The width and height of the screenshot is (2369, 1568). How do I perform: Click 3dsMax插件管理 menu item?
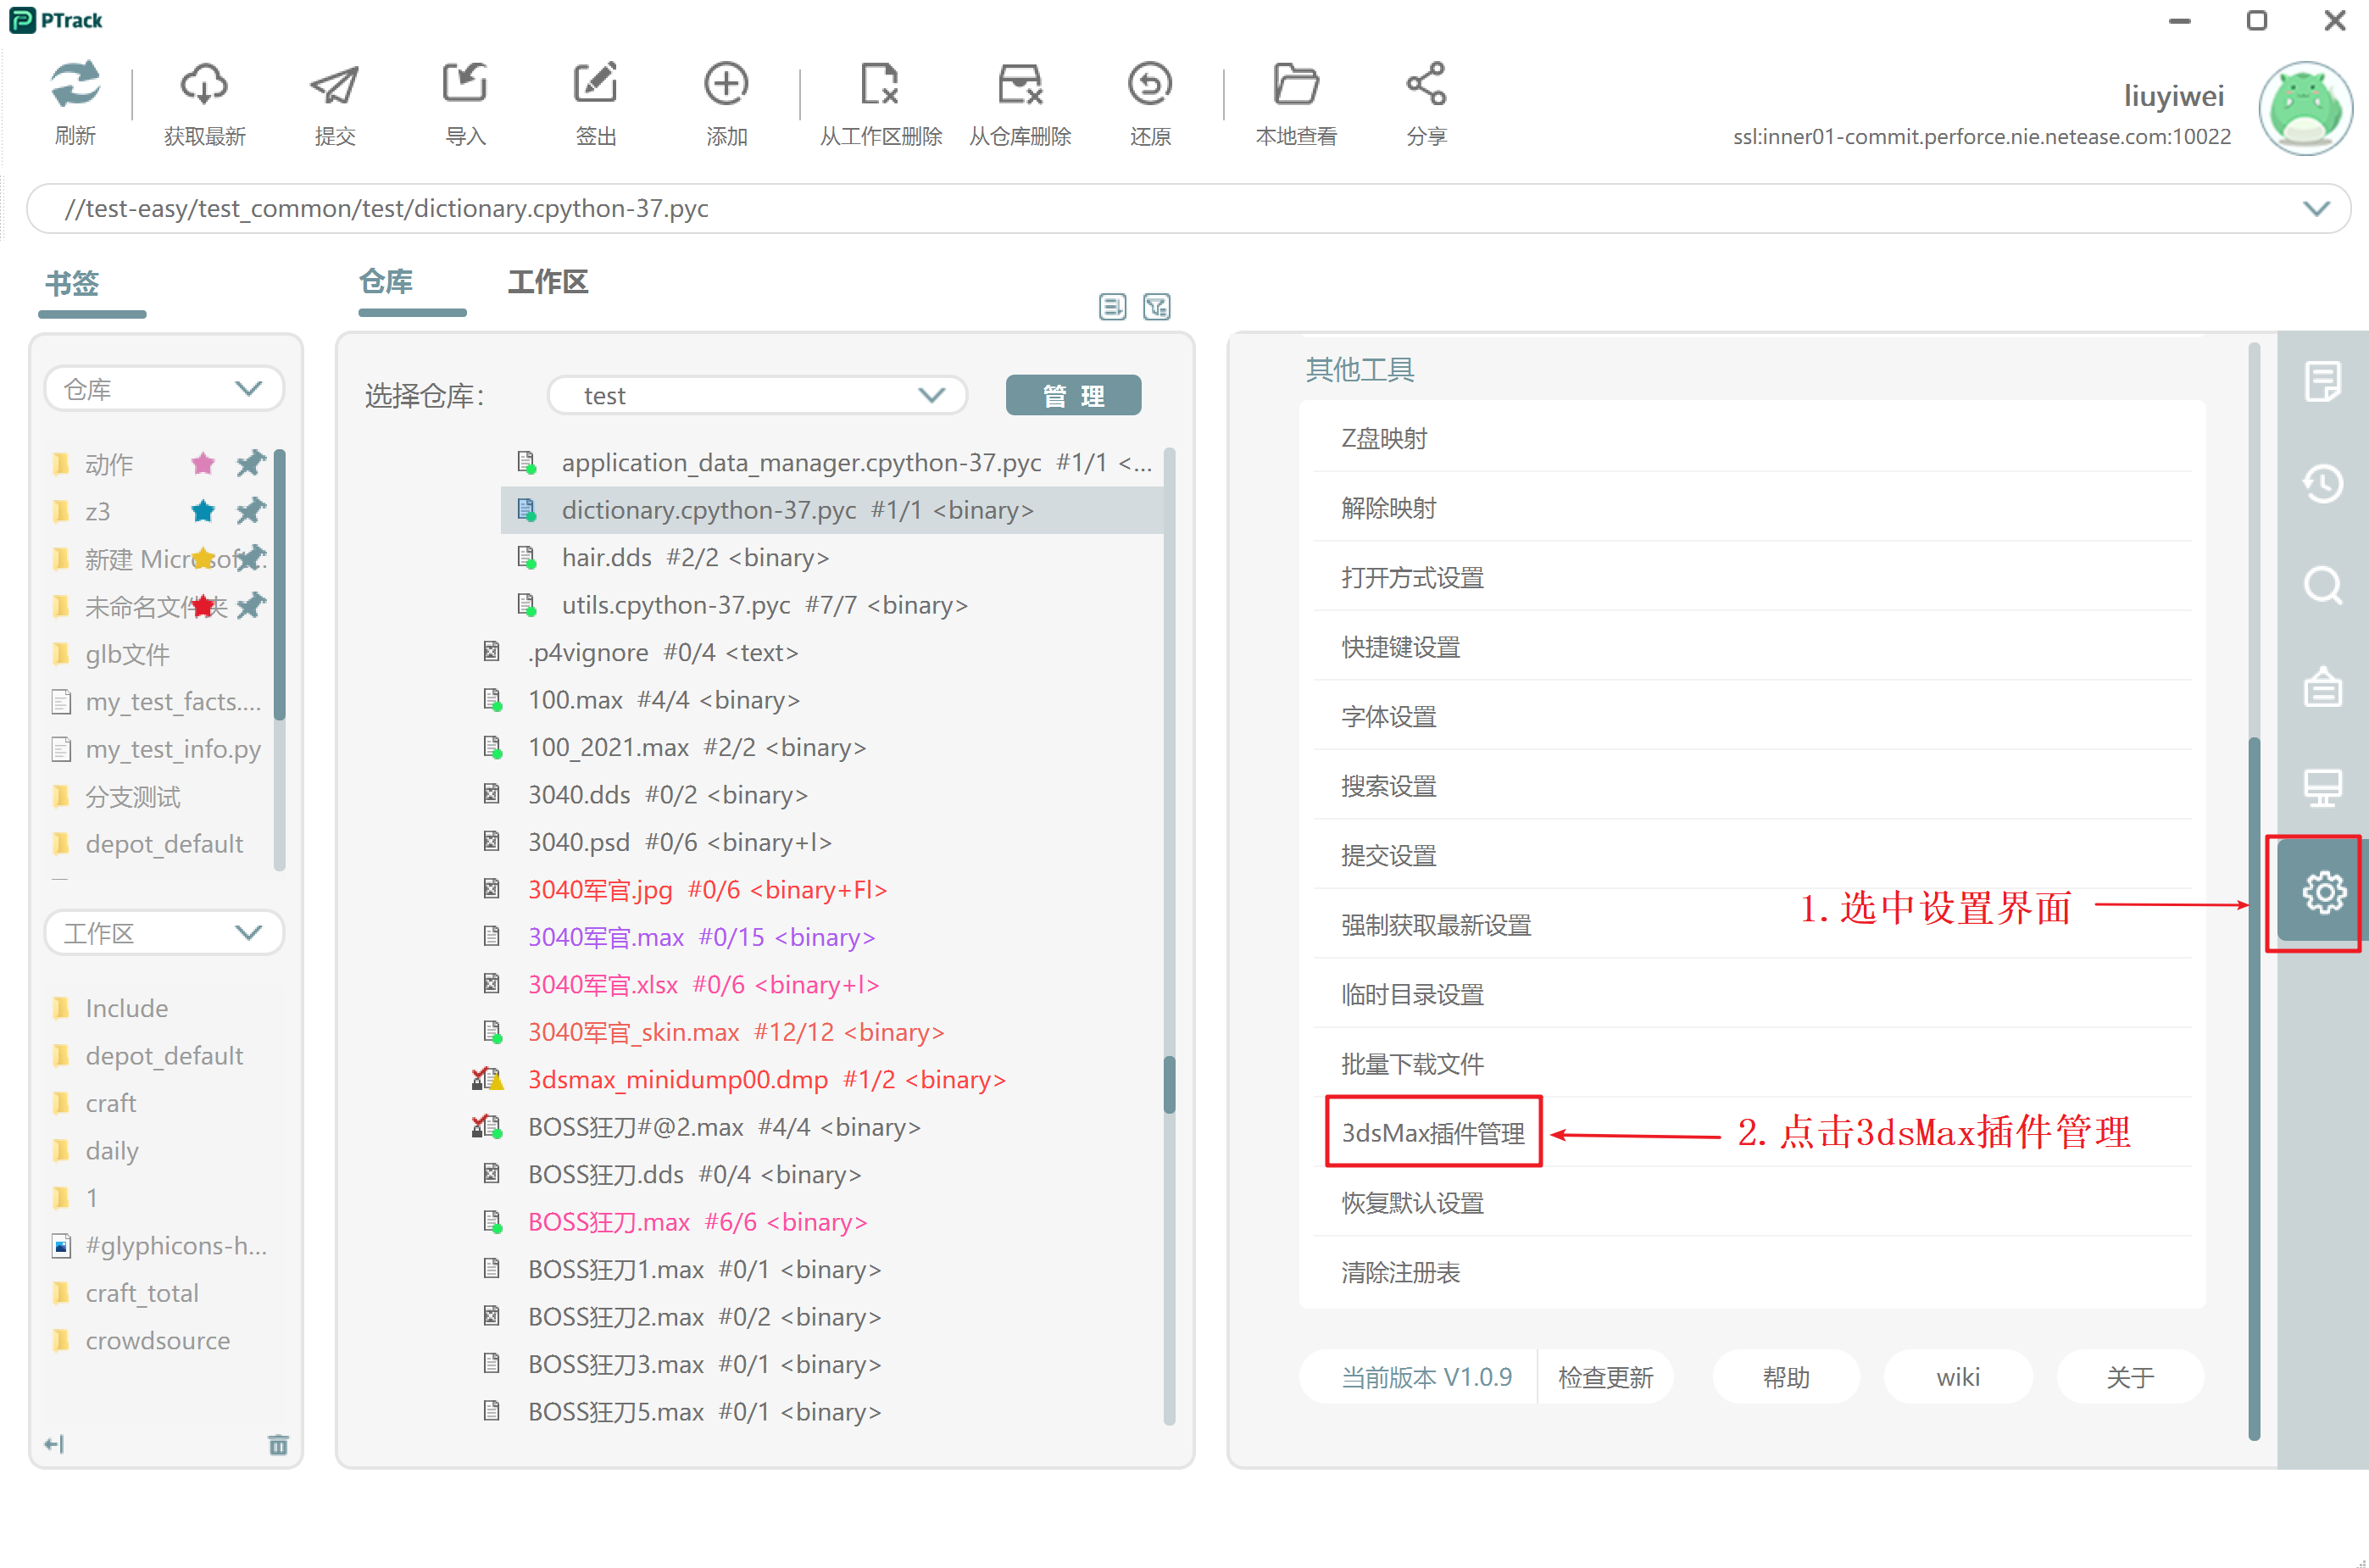(x=1432, y=1132)
